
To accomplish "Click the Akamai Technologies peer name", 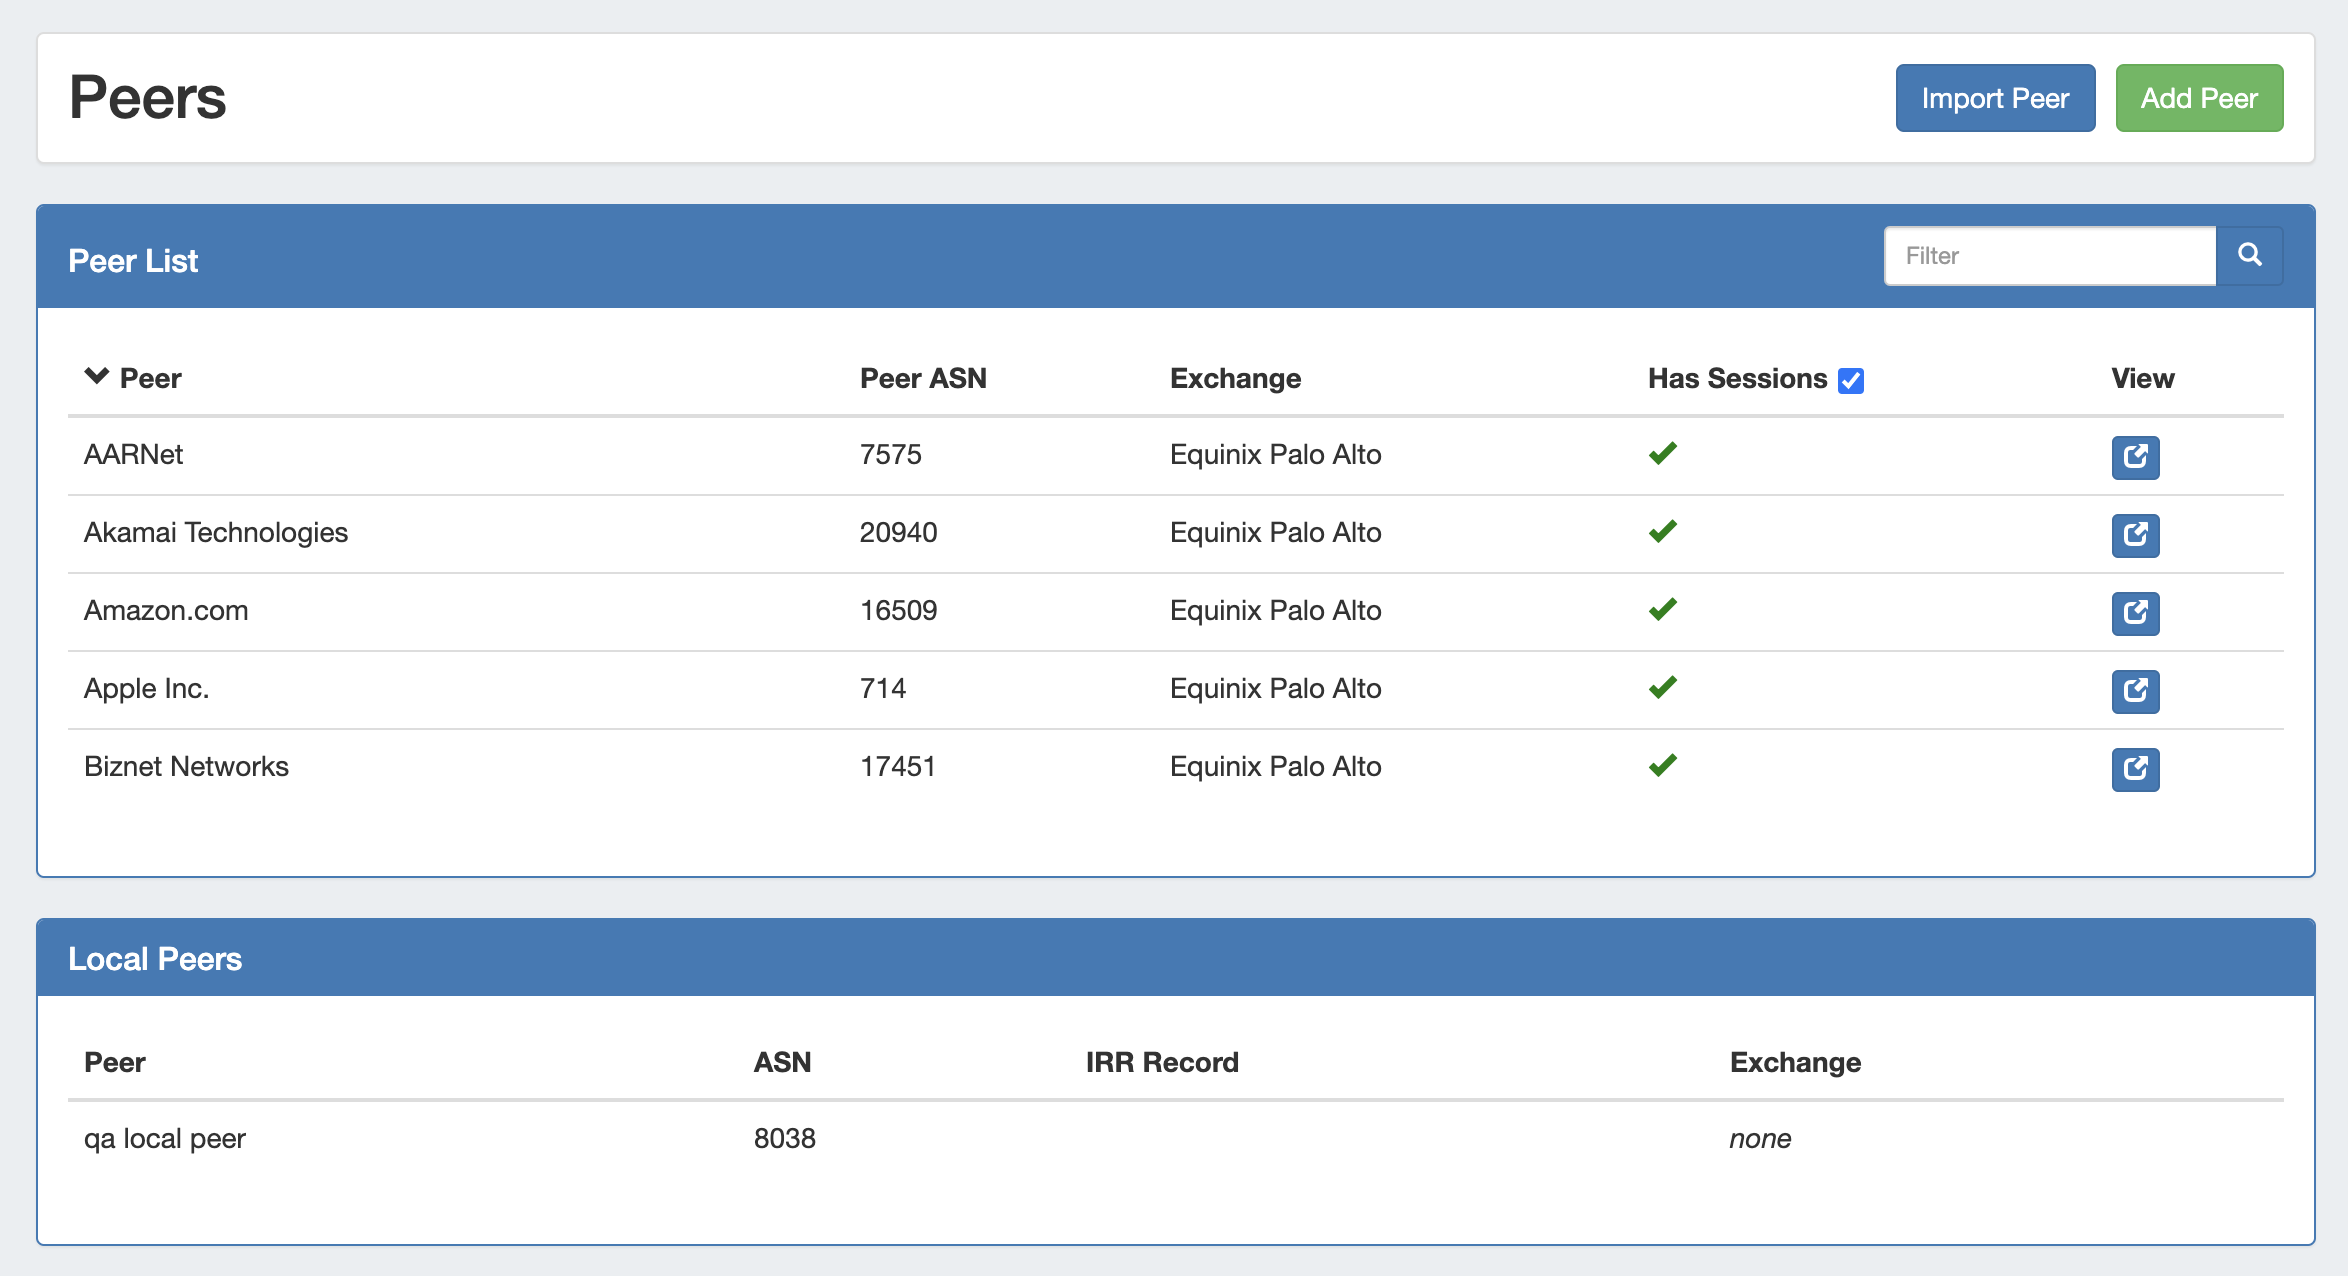I will click(216, 532).
